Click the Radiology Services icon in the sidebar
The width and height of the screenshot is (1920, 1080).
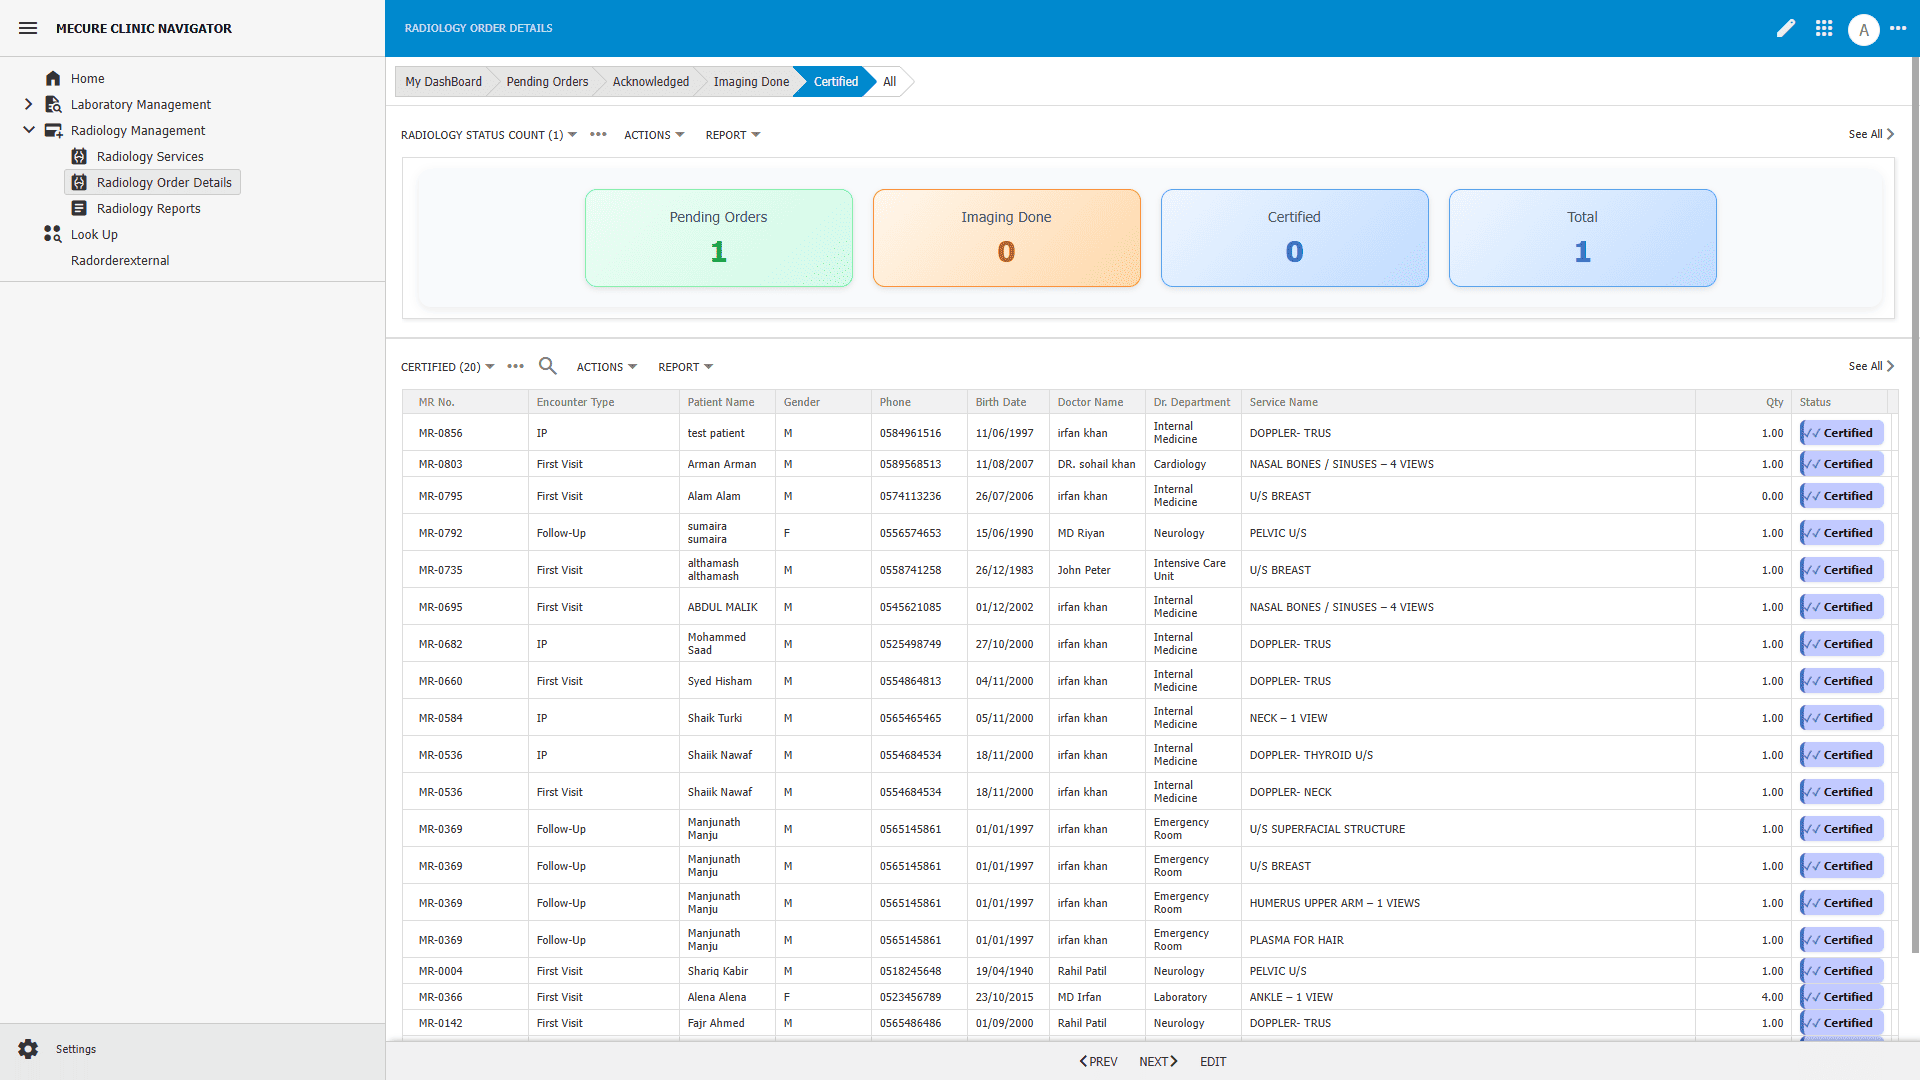pos(78,156)
